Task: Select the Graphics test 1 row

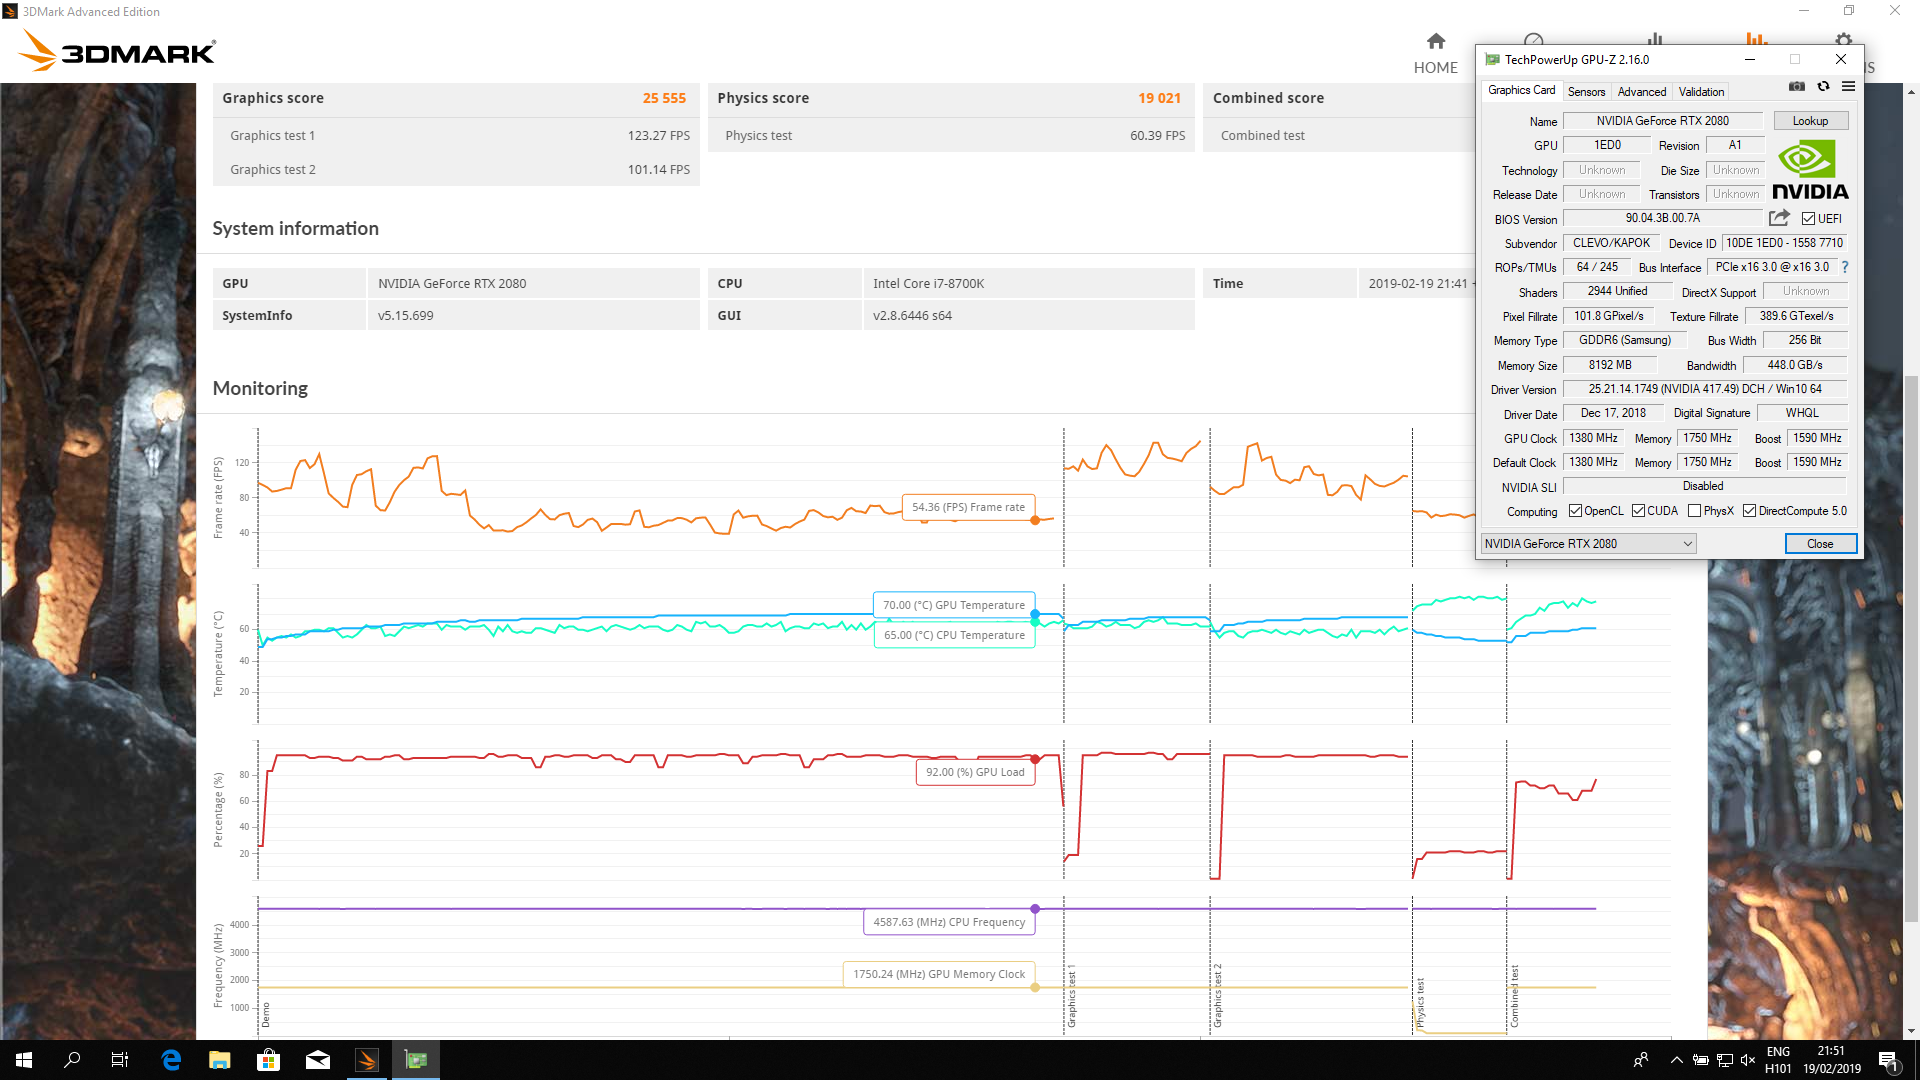Action: click(456, 135)
